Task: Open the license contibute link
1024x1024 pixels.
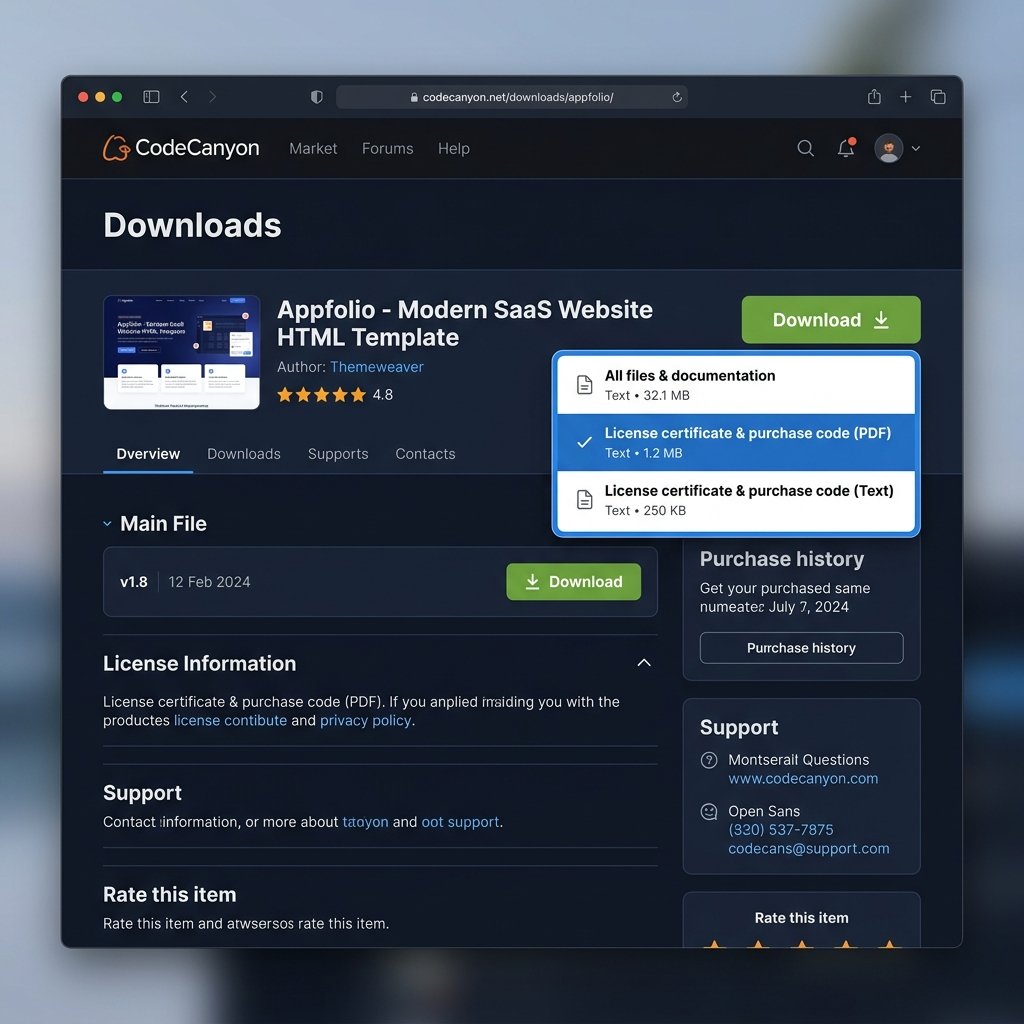Action: tap(230, 720)
